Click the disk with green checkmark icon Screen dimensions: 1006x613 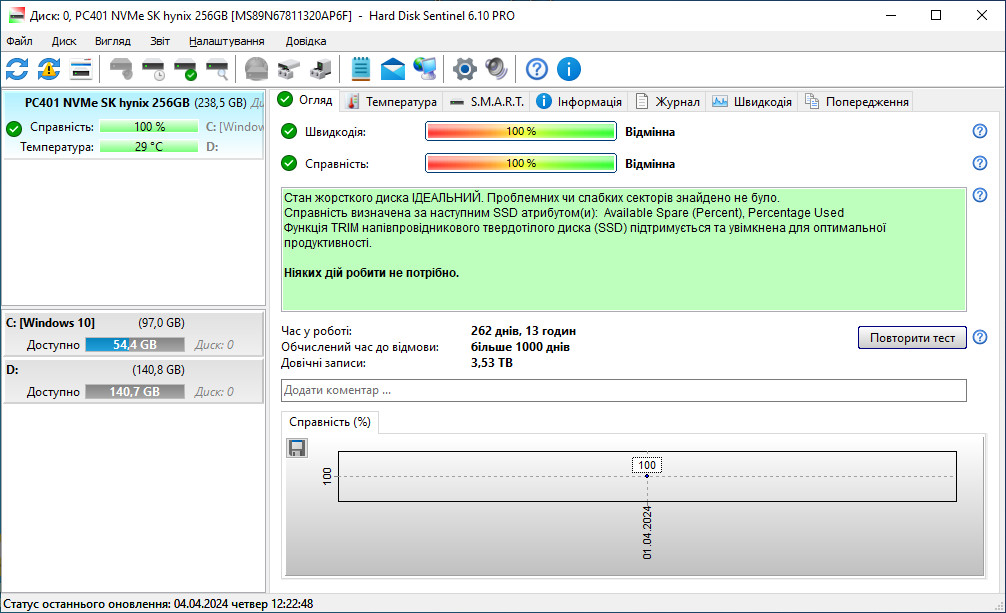[185, 69]
